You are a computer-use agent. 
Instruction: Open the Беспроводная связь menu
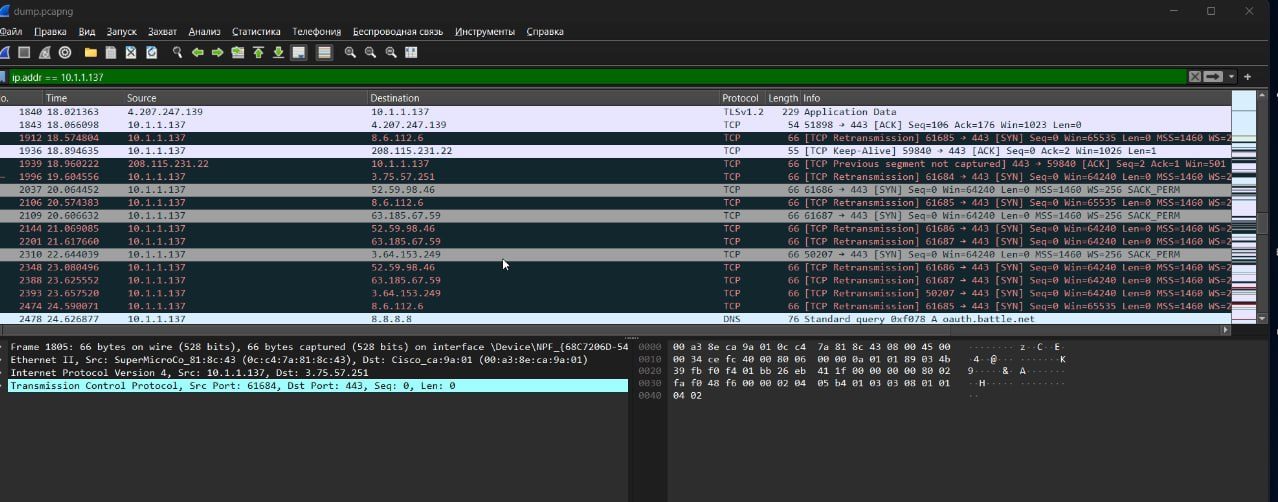(x=398, y=32)
